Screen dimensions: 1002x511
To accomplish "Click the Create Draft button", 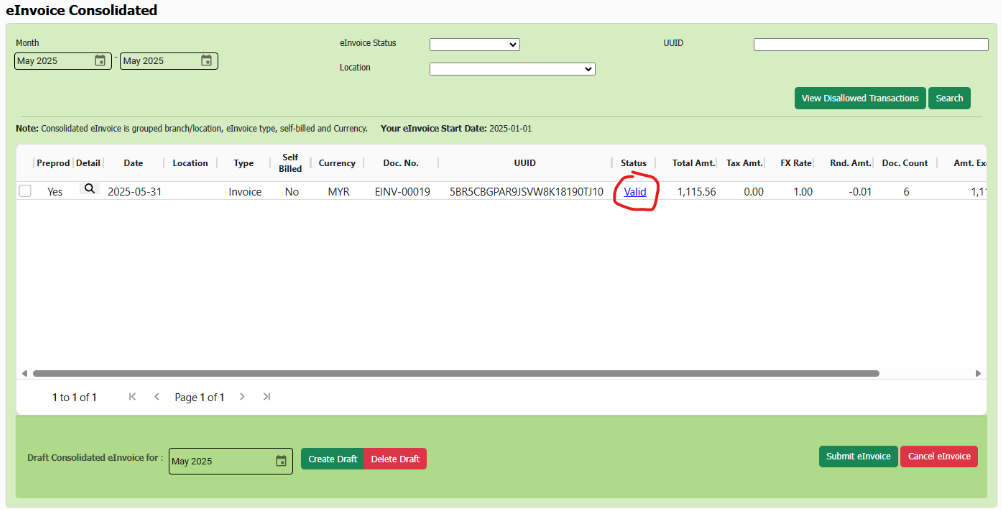I will (x=332, y=459).
